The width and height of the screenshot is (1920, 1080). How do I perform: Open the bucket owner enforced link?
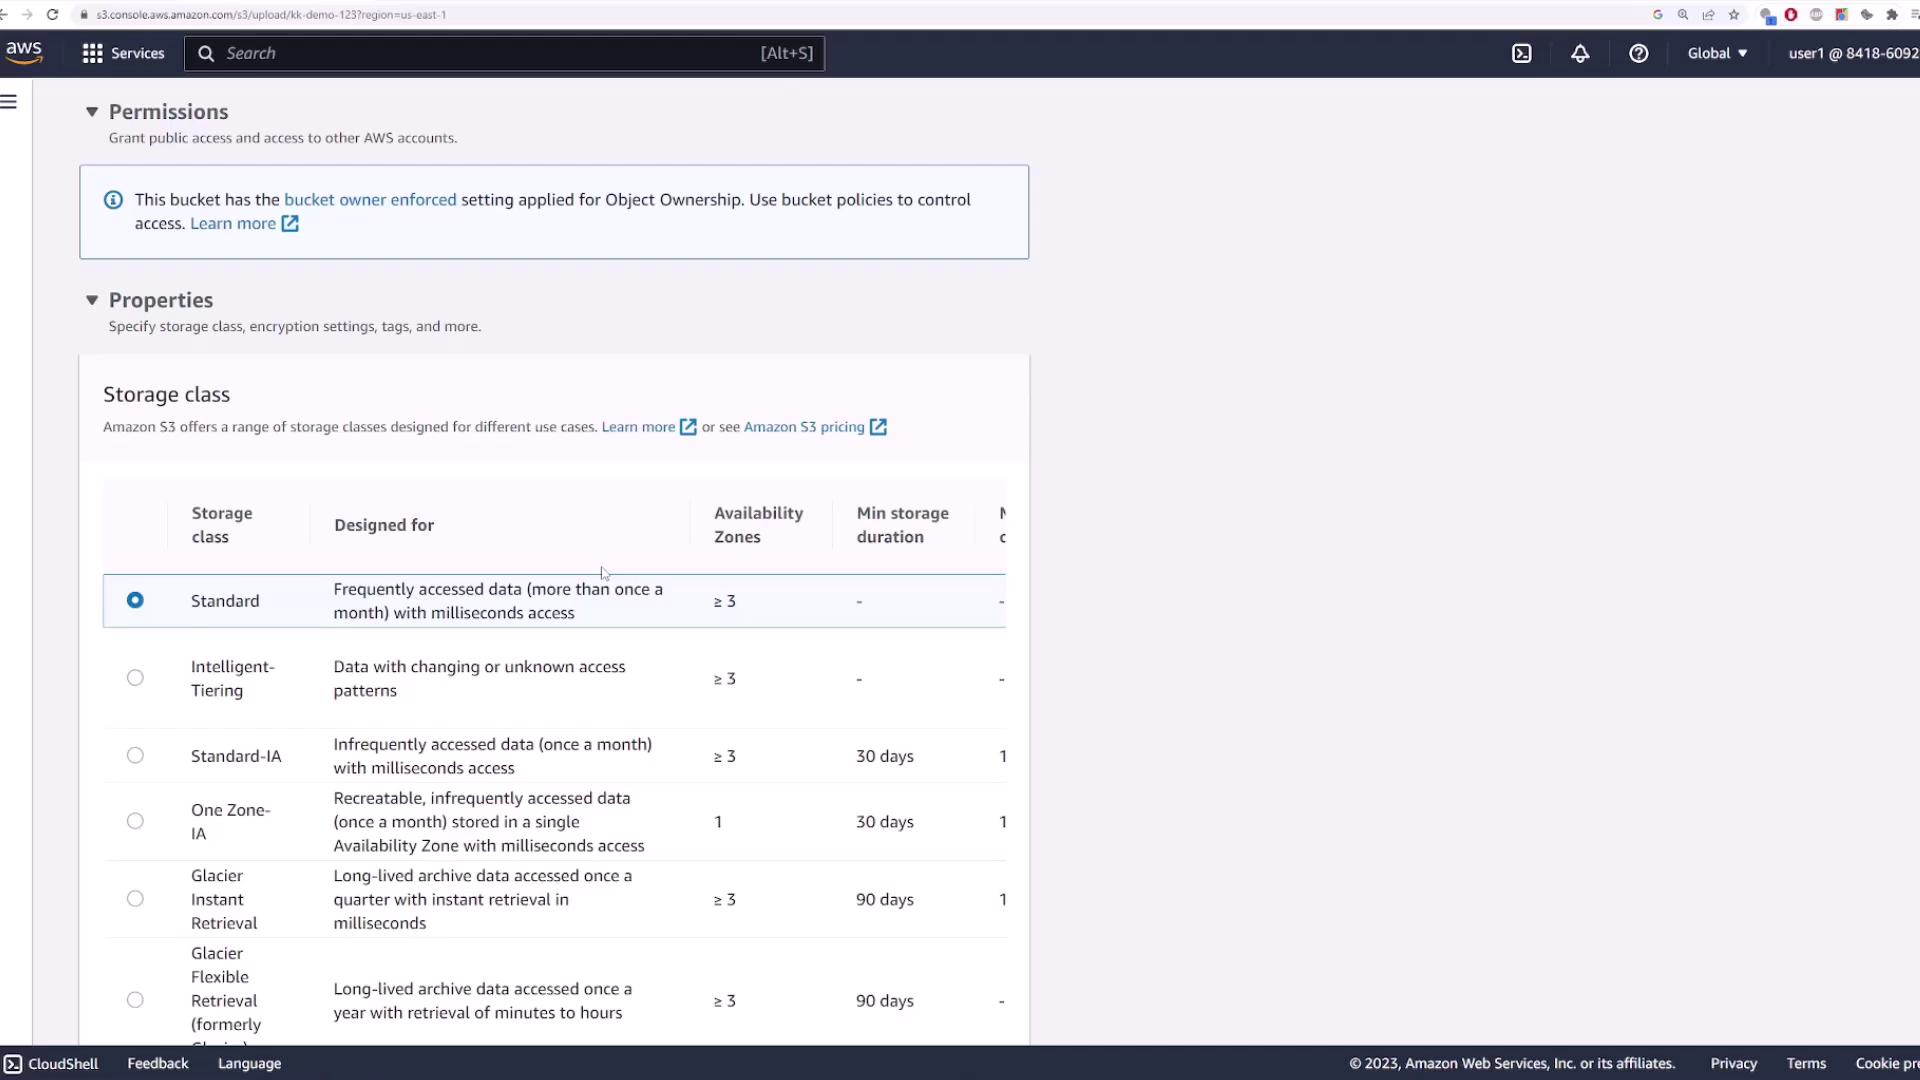pyautogui.click(x=370, y=200)
